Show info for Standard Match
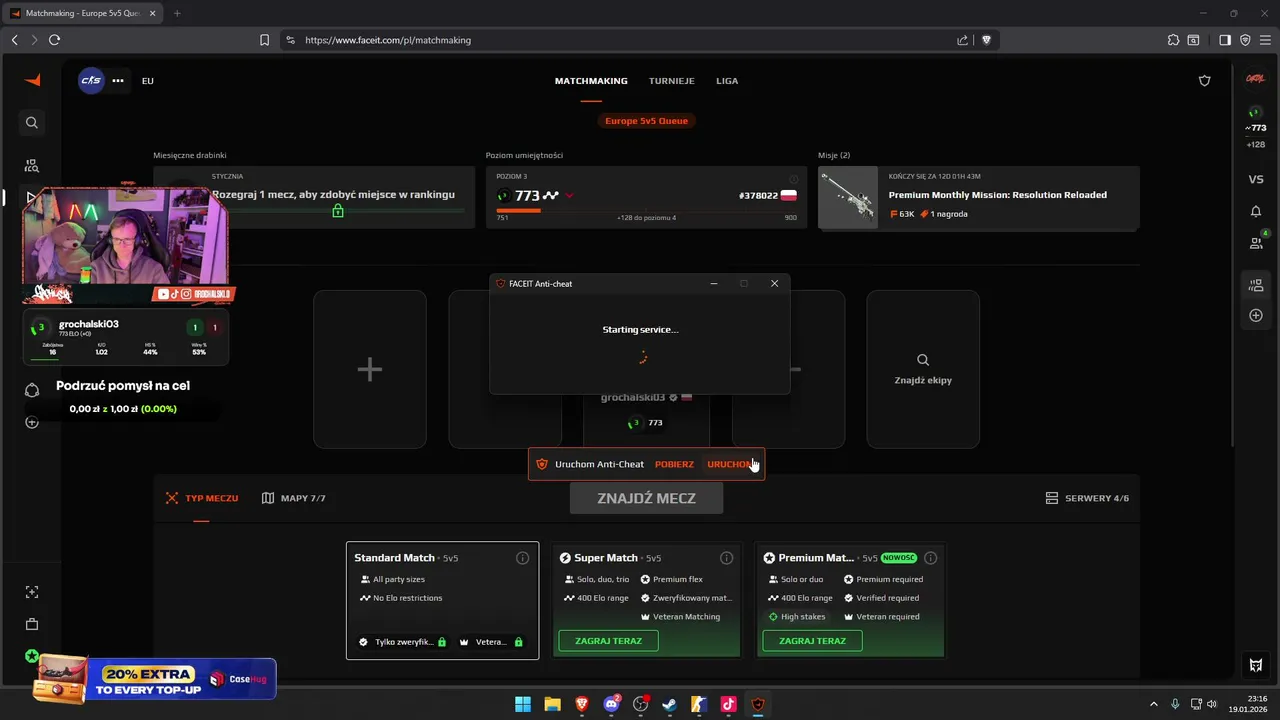The width and height of the screenshot is (1280, 720). point(522,558)
